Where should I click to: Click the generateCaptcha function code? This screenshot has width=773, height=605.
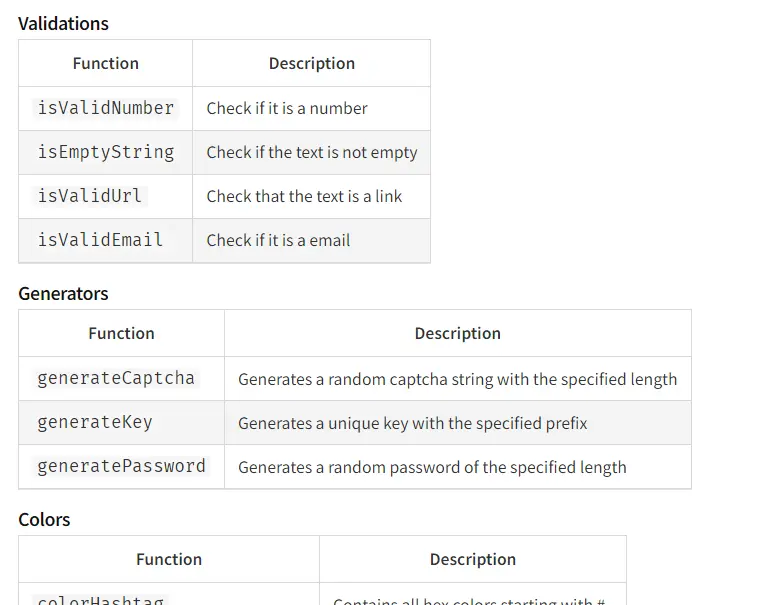pyautogui.click(x=116, y=378)
